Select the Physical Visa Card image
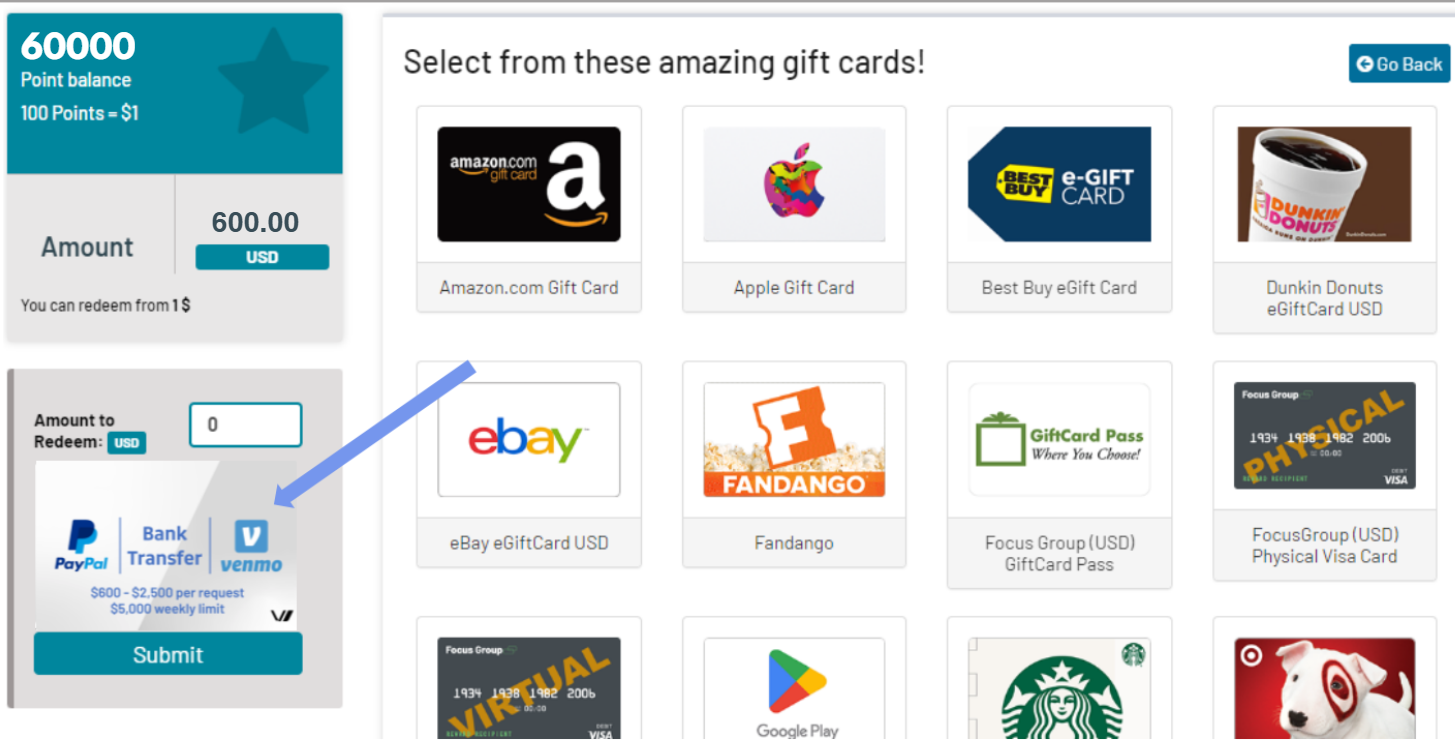This screenshot has height=754, width=1455. [x=1324, y=435]
